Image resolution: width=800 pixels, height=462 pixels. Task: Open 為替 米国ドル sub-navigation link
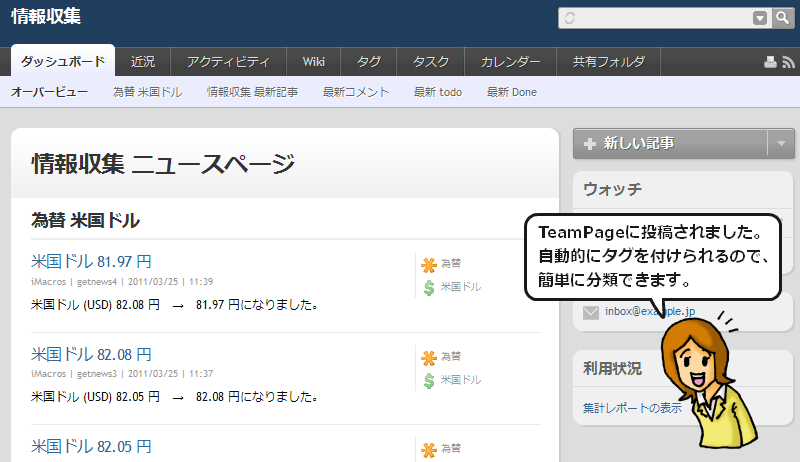click(x=147, y=92)
